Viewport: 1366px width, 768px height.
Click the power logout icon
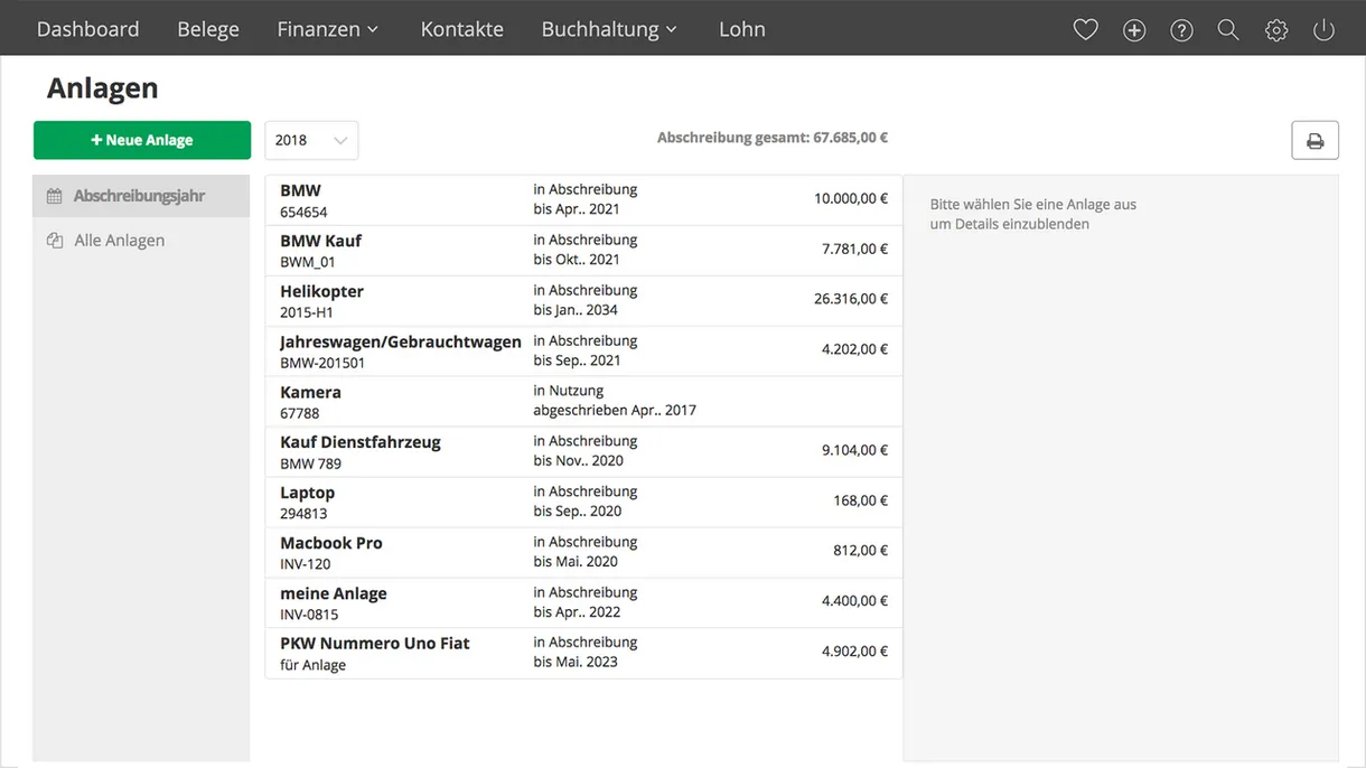point(1324,30)
